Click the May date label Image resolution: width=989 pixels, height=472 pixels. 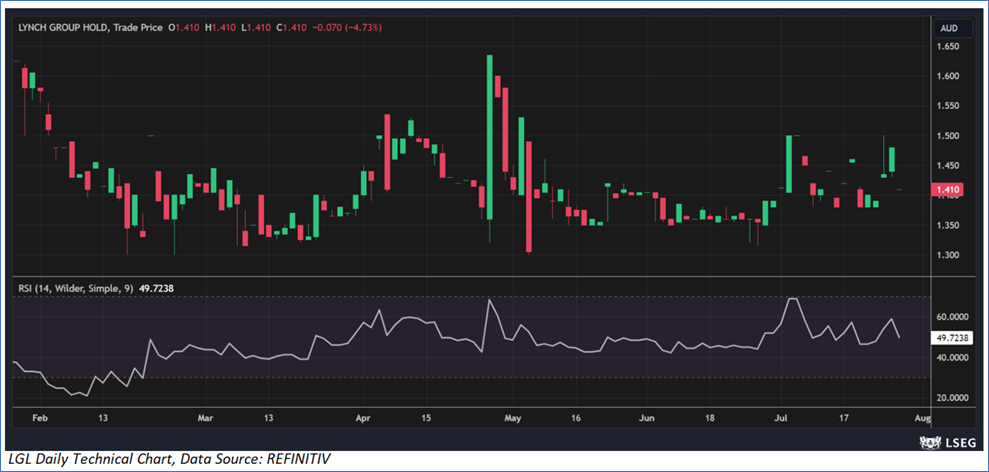point(513,418)
